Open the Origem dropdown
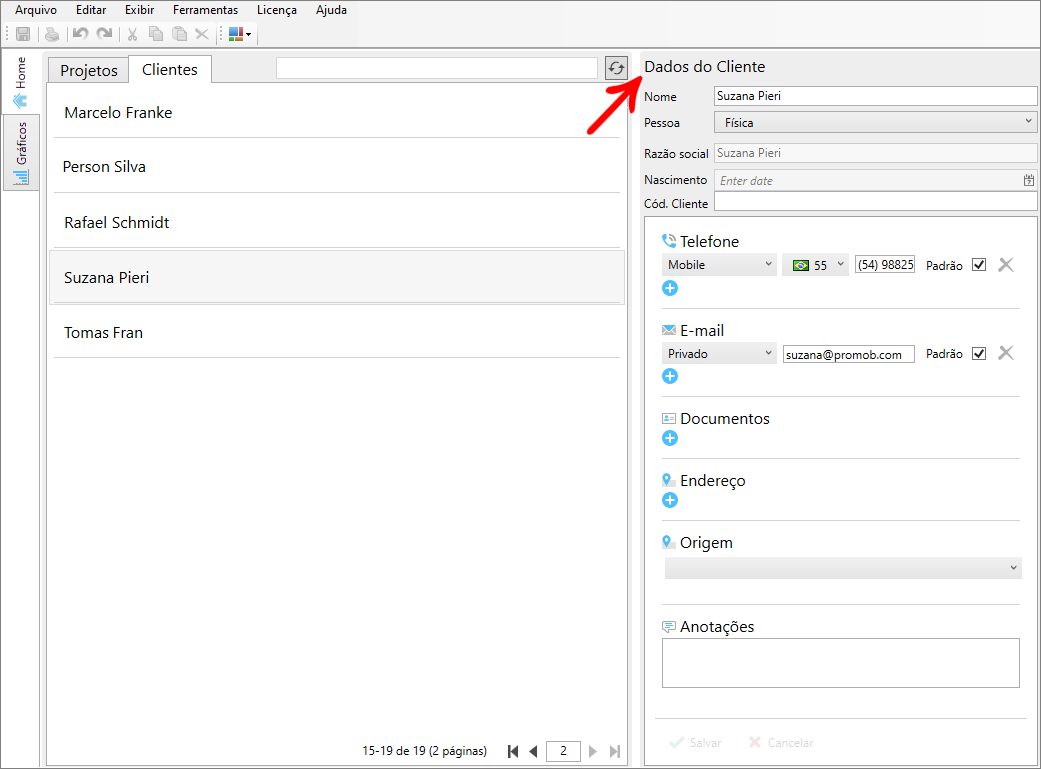This screenshot has height=769, width=1041. click(842, 568)
